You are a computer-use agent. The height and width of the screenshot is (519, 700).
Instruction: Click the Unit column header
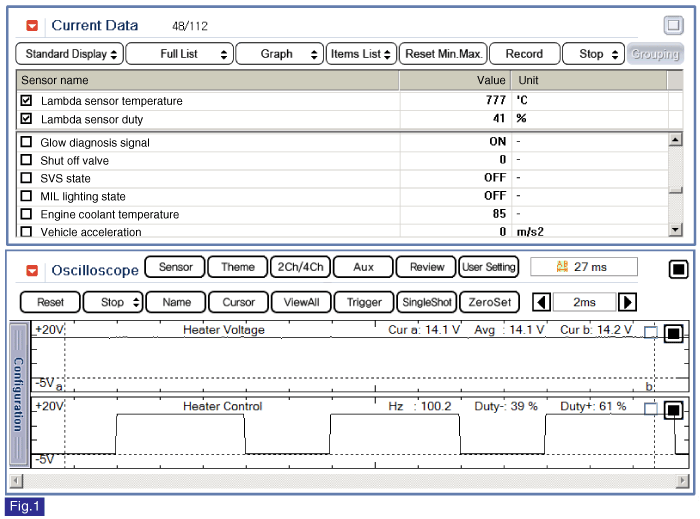589,80
